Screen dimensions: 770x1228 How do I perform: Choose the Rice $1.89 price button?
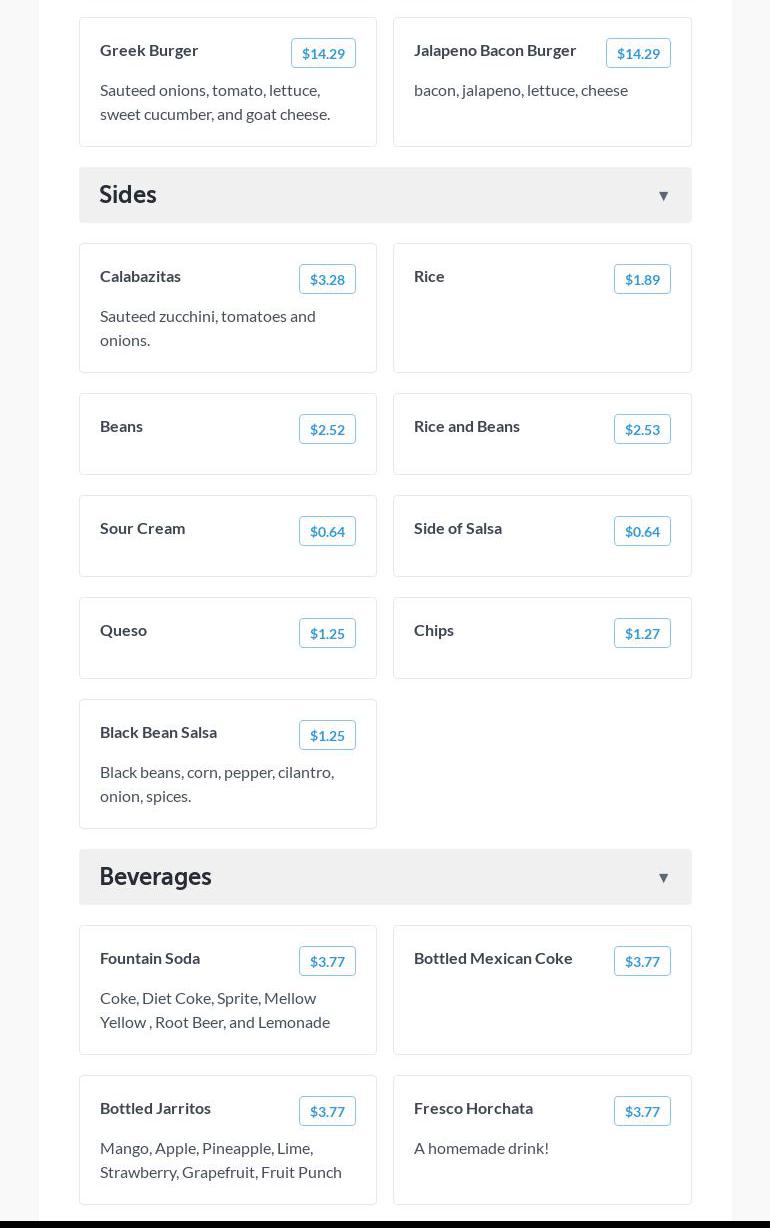pos(642,280)
